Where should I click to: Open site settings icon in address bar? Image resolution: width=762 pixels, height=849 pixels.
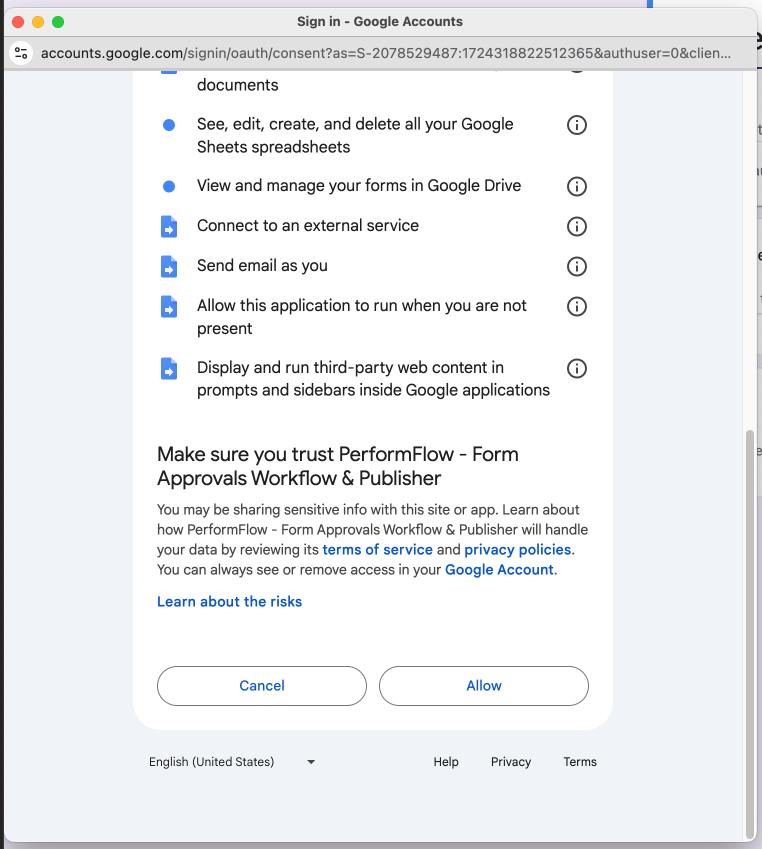click(21, 53)
